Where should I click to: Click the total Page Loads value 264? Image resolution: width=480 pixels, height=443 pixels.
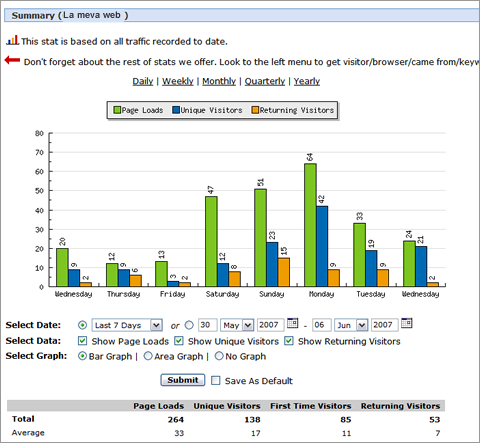tap(176, 419)
